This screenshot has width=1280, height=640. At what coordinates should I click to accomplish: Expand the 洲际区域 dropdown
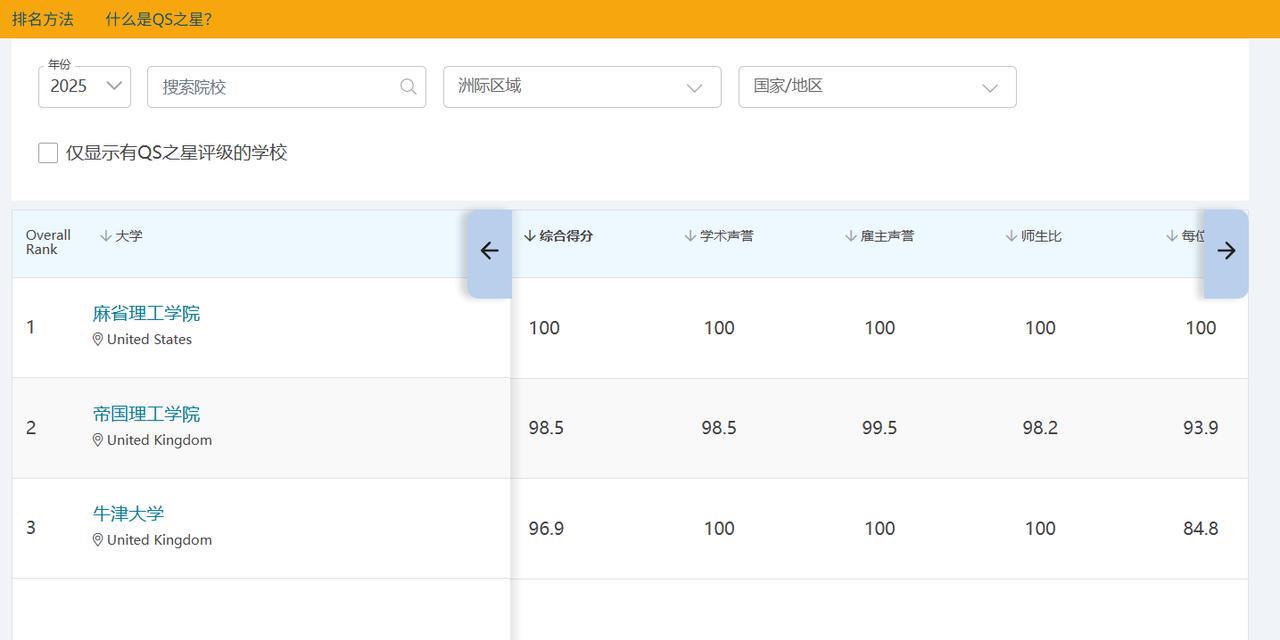[582, 87]
